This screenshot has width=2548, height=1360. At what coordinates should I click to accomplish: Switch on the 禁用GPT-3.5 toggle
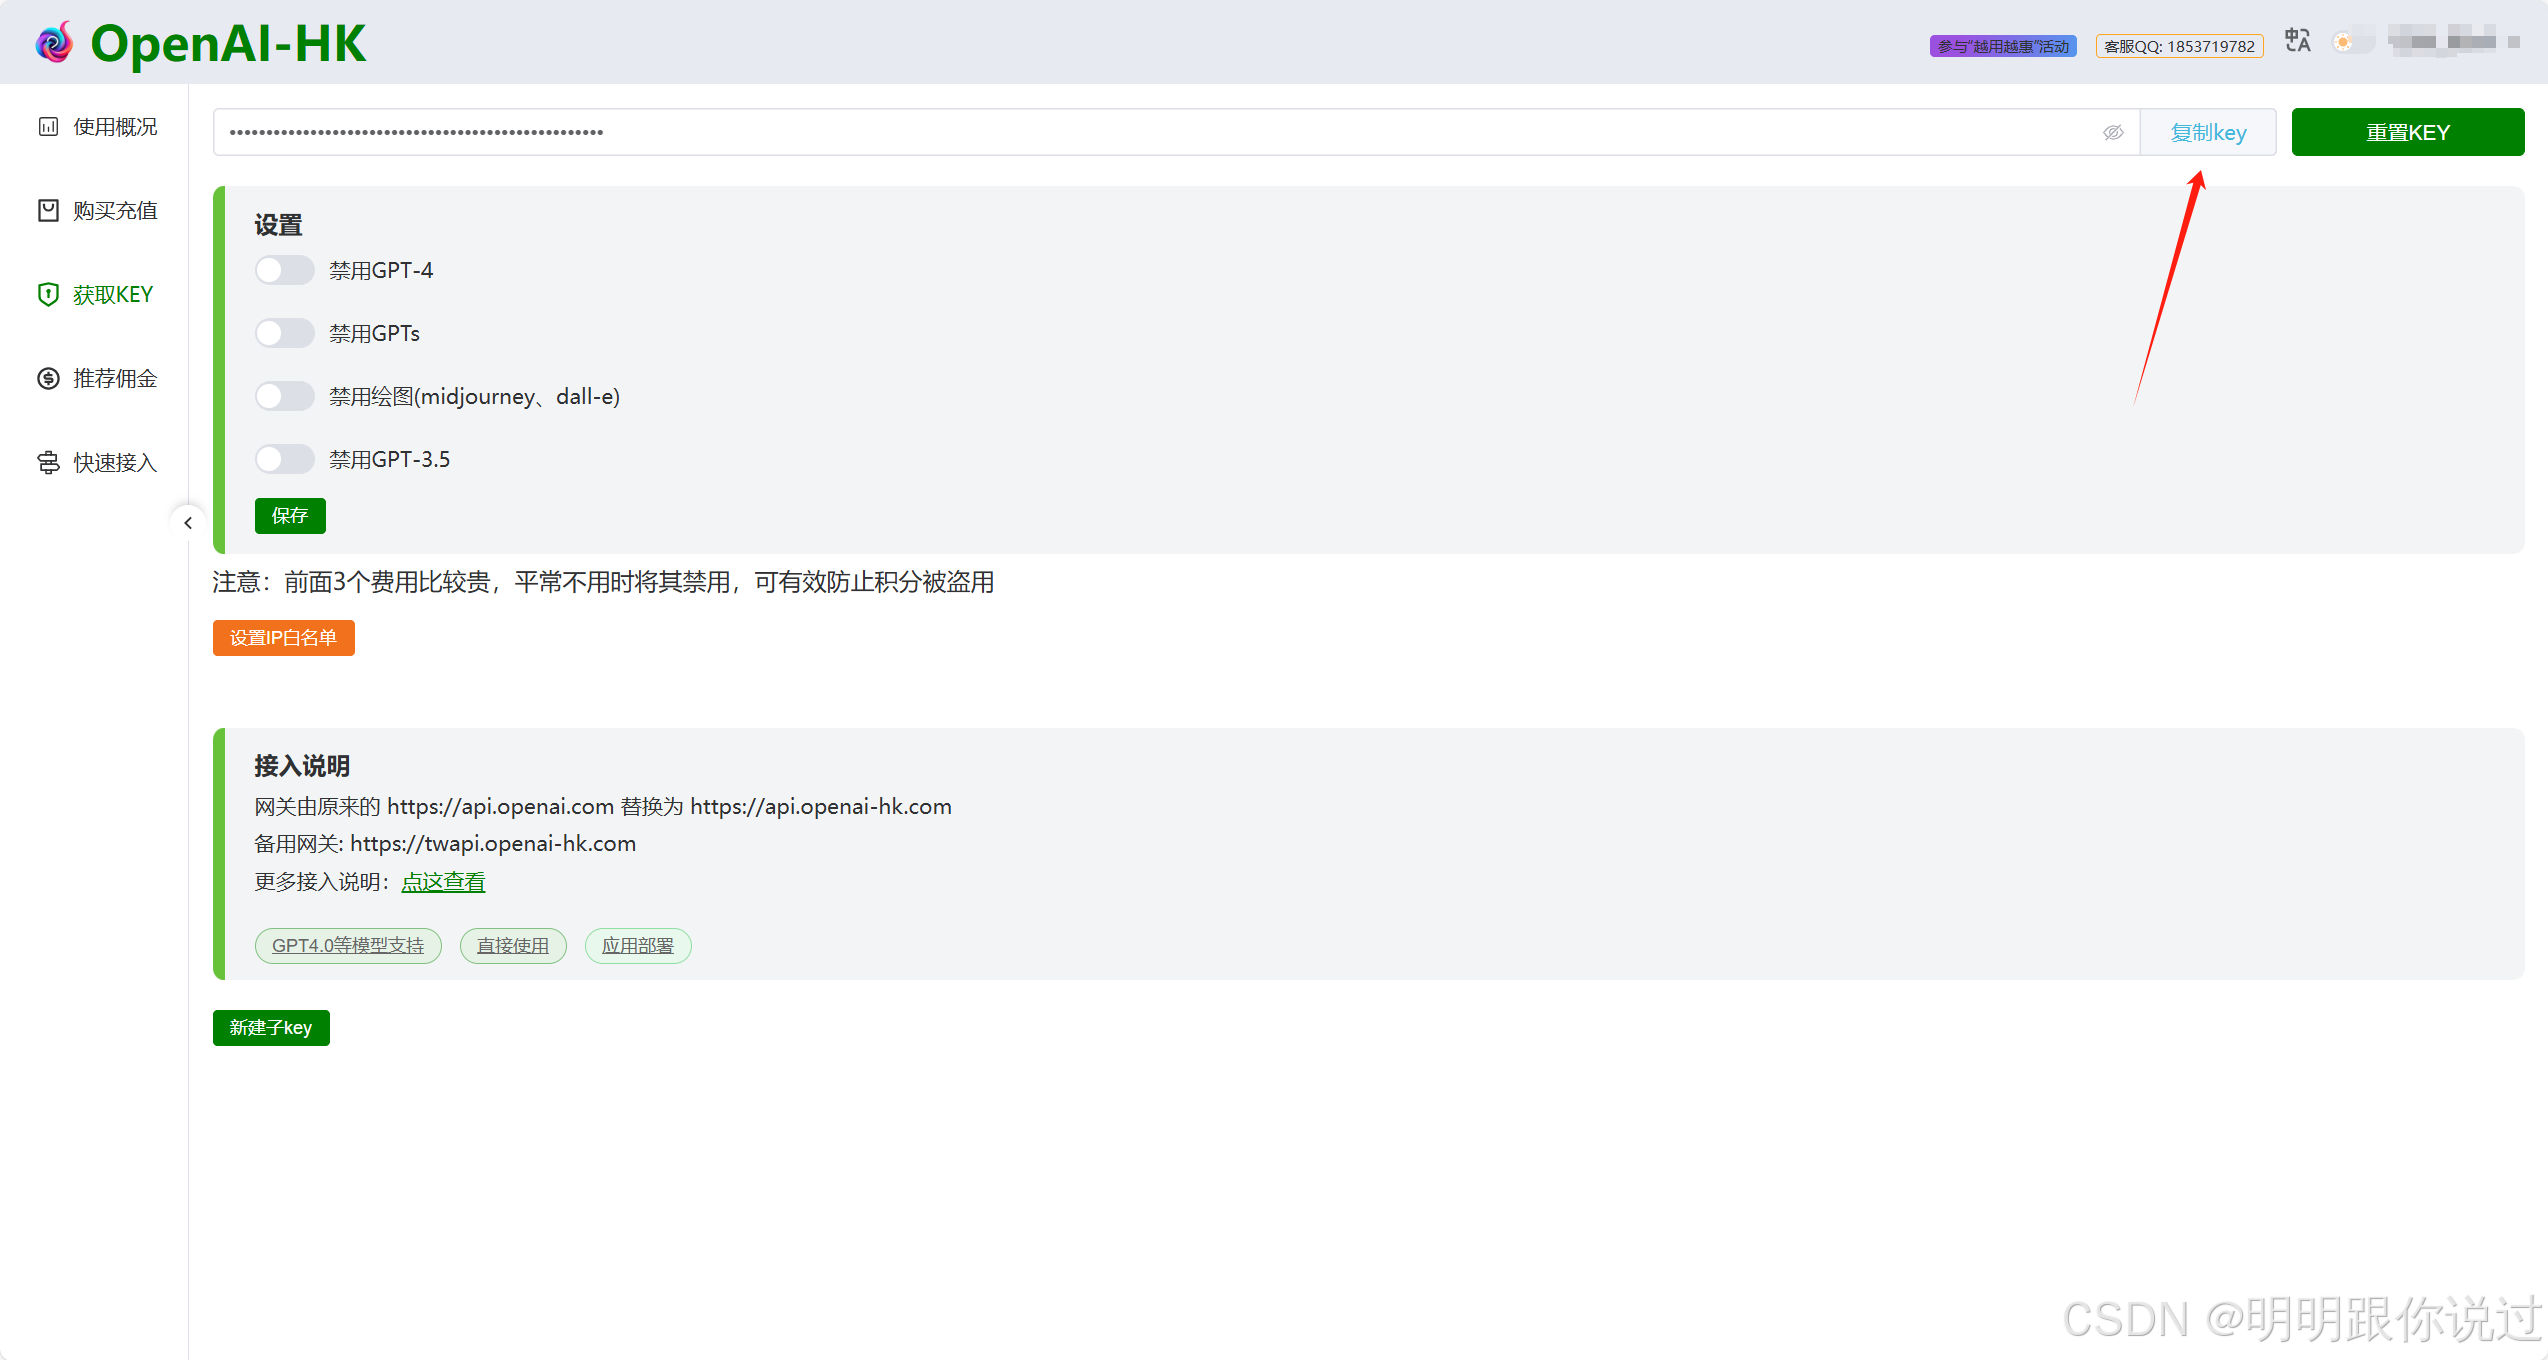[284, 460]
